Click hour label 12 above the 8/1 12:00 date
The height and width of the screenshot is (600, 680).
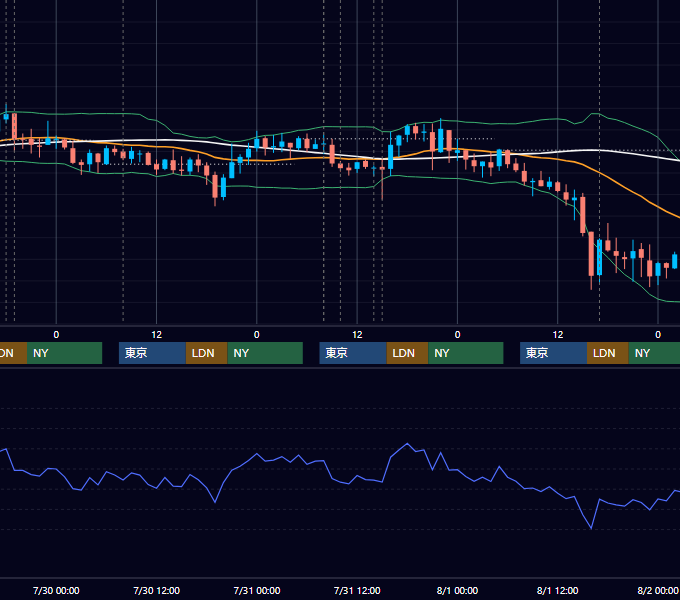558,335
